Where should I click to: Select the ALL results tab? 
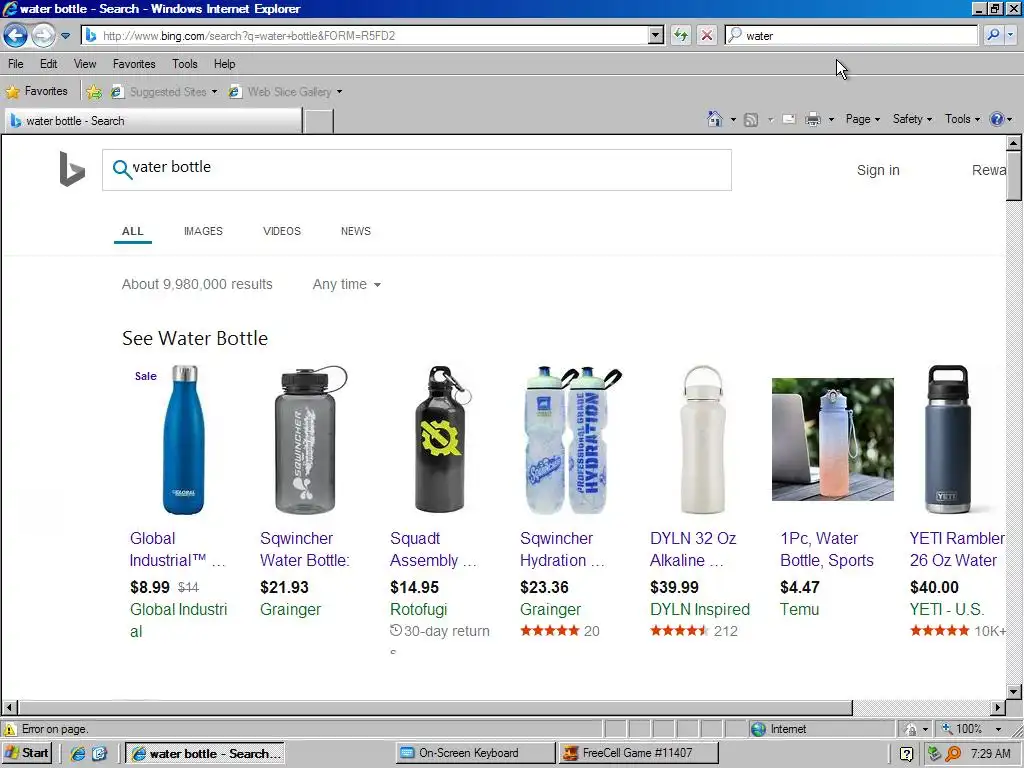133,231
